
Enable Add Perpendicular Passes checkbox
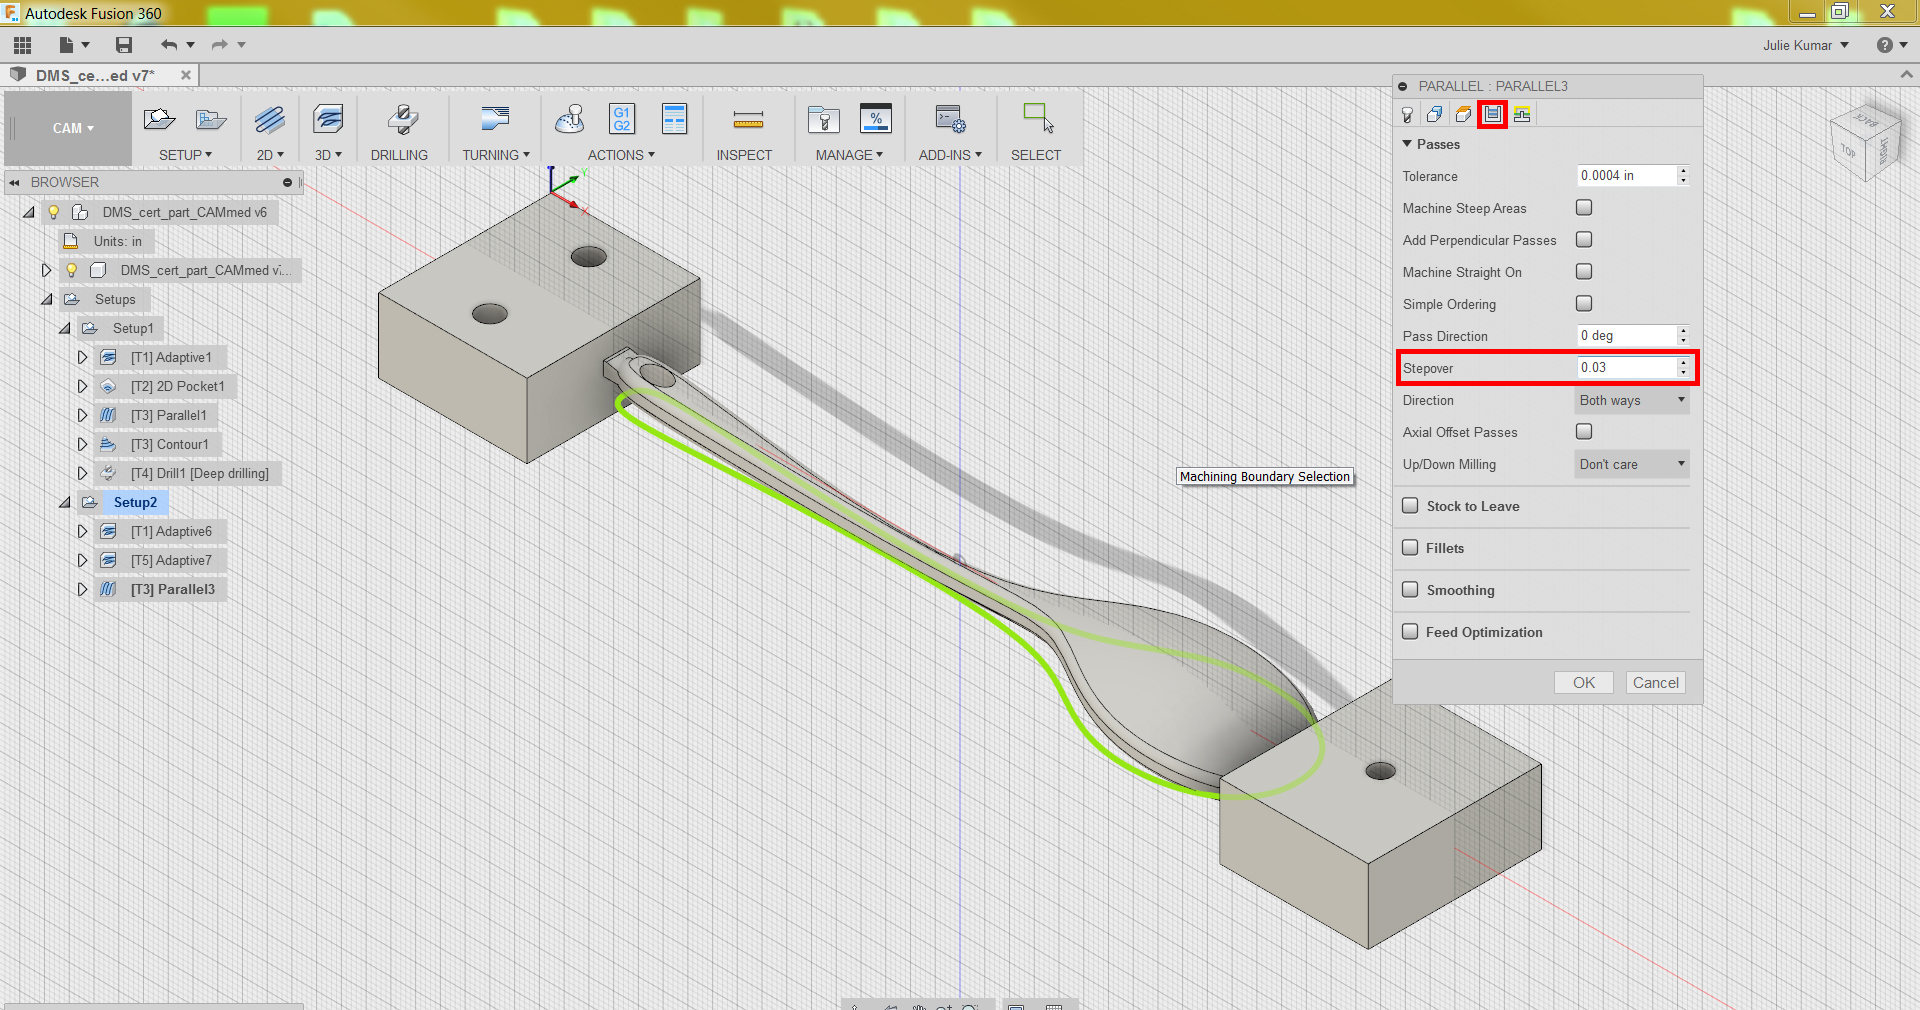pos(1584,240)
